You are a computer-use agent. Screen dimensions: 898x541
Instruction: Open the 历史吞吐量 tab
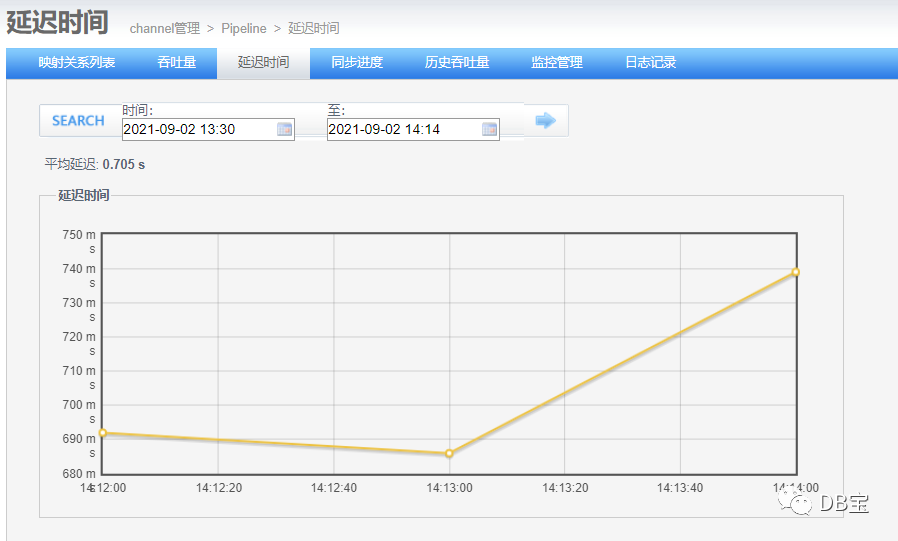tap(457, 62)
